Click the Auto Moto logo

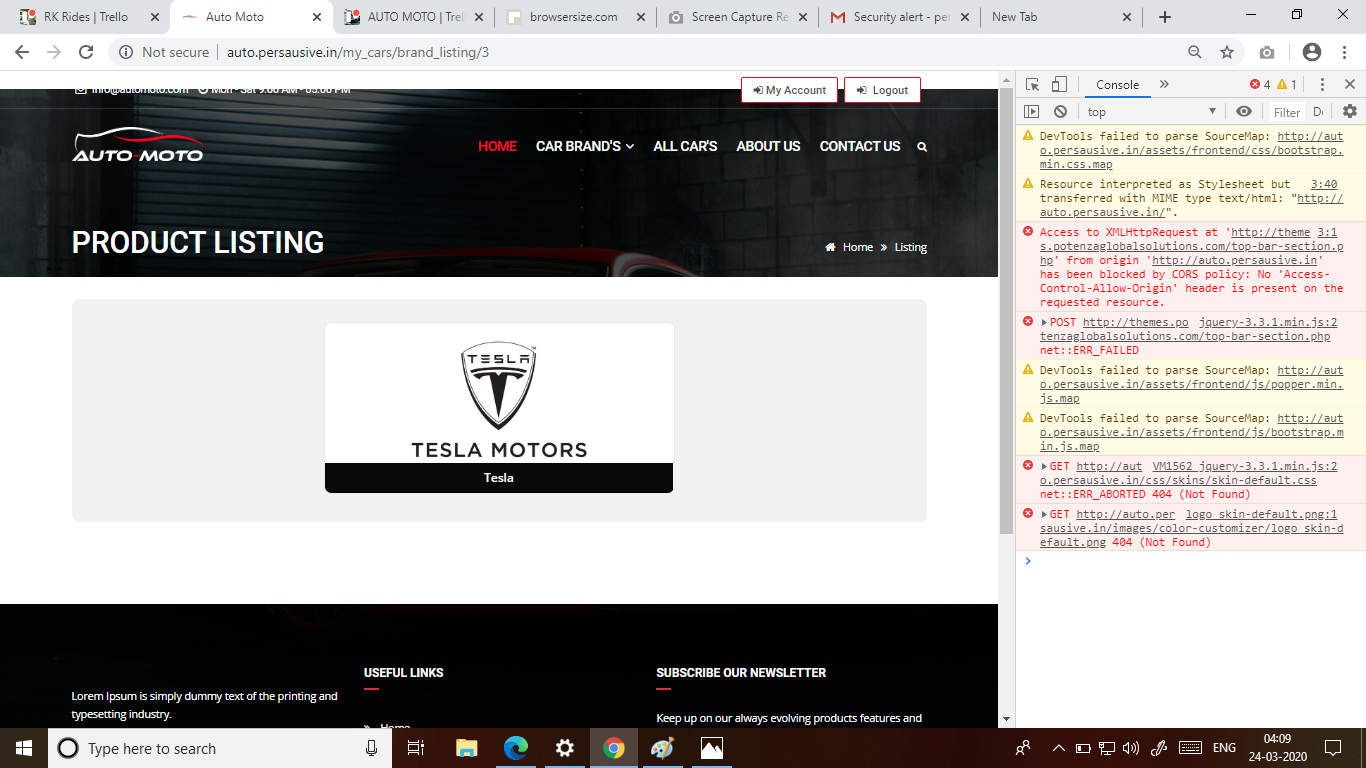pyautogui.click(x=138, y=145)
